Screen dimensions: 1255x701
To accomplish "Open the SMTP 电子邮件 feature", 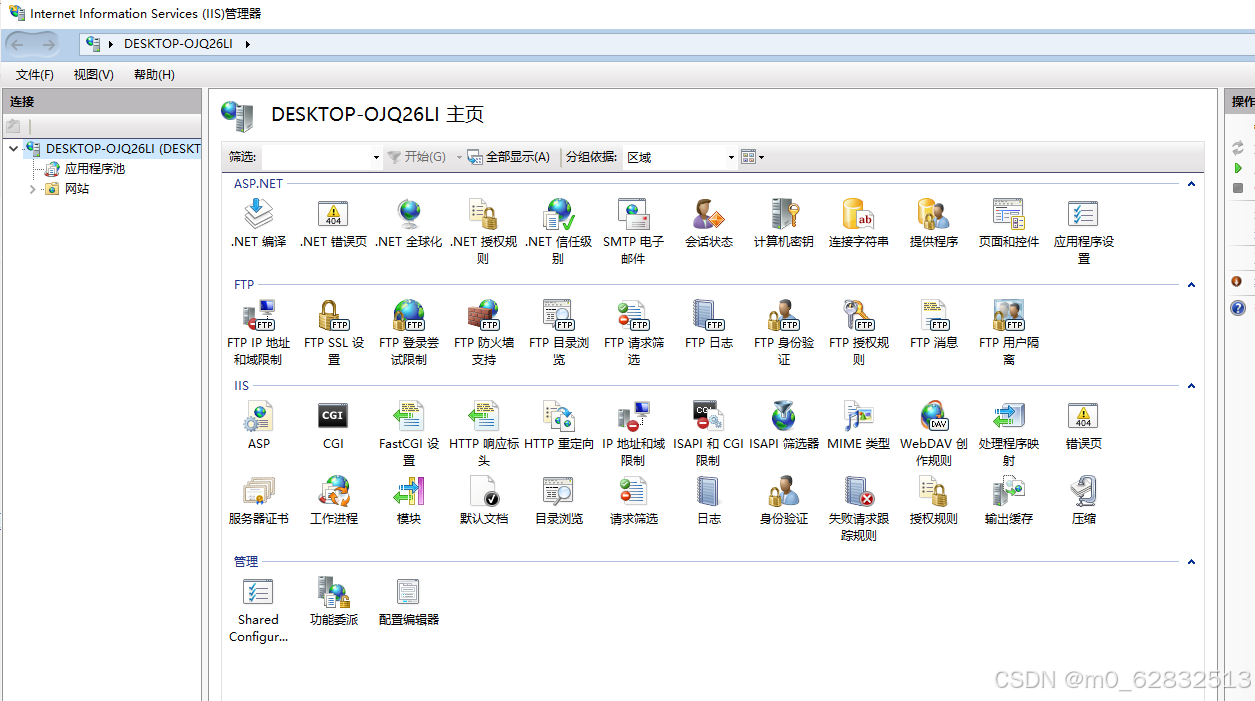I will [x=633, y=231].
